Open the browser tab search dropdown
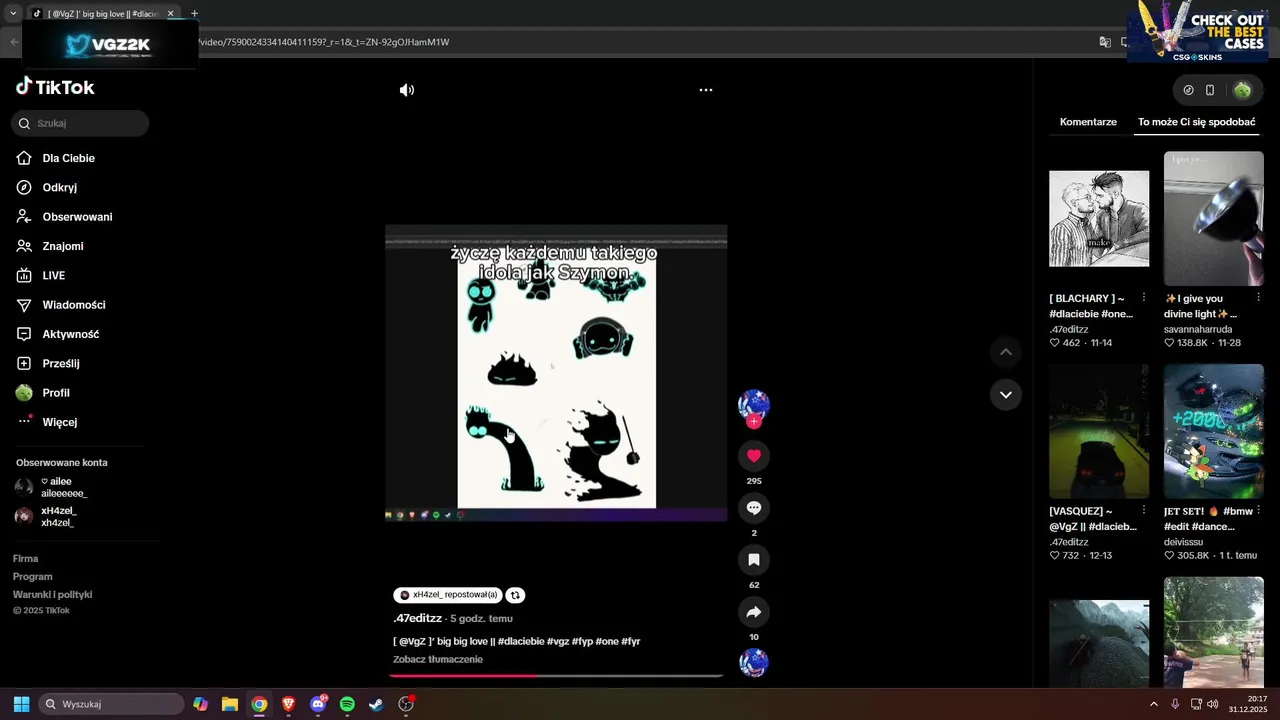The height and width of the screenshot is (720, 1280). [x=13, y=13]
